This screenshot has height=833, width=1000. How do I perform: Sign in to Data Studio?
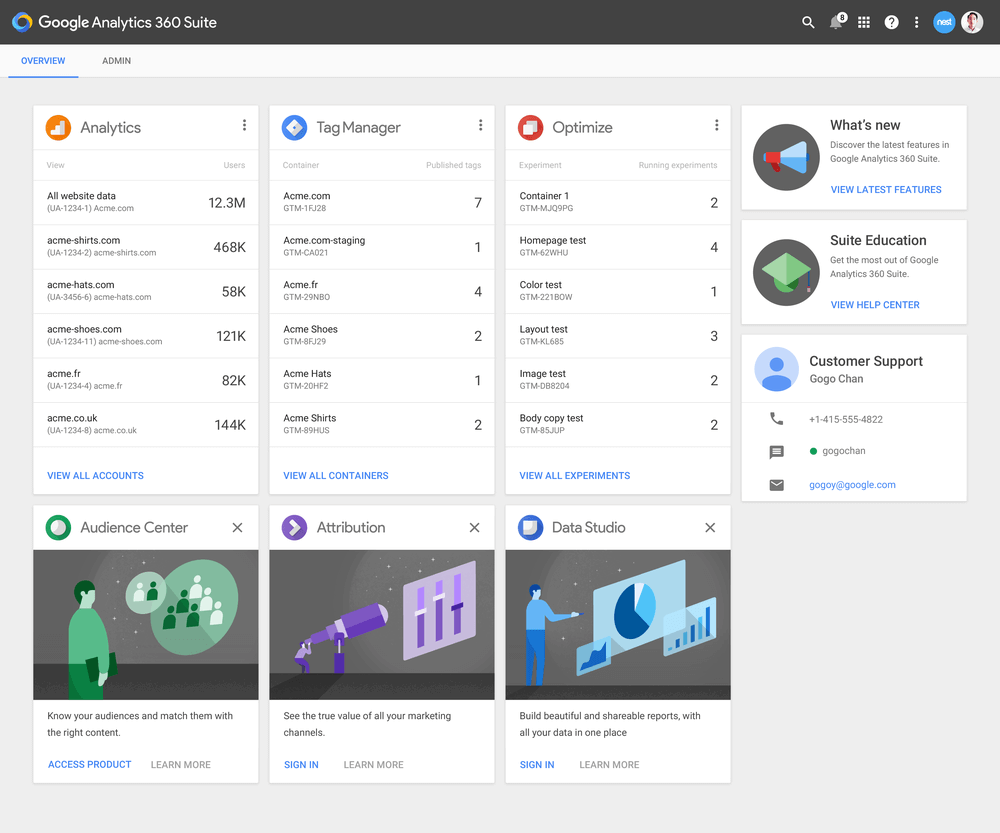[x=537, y=764]
